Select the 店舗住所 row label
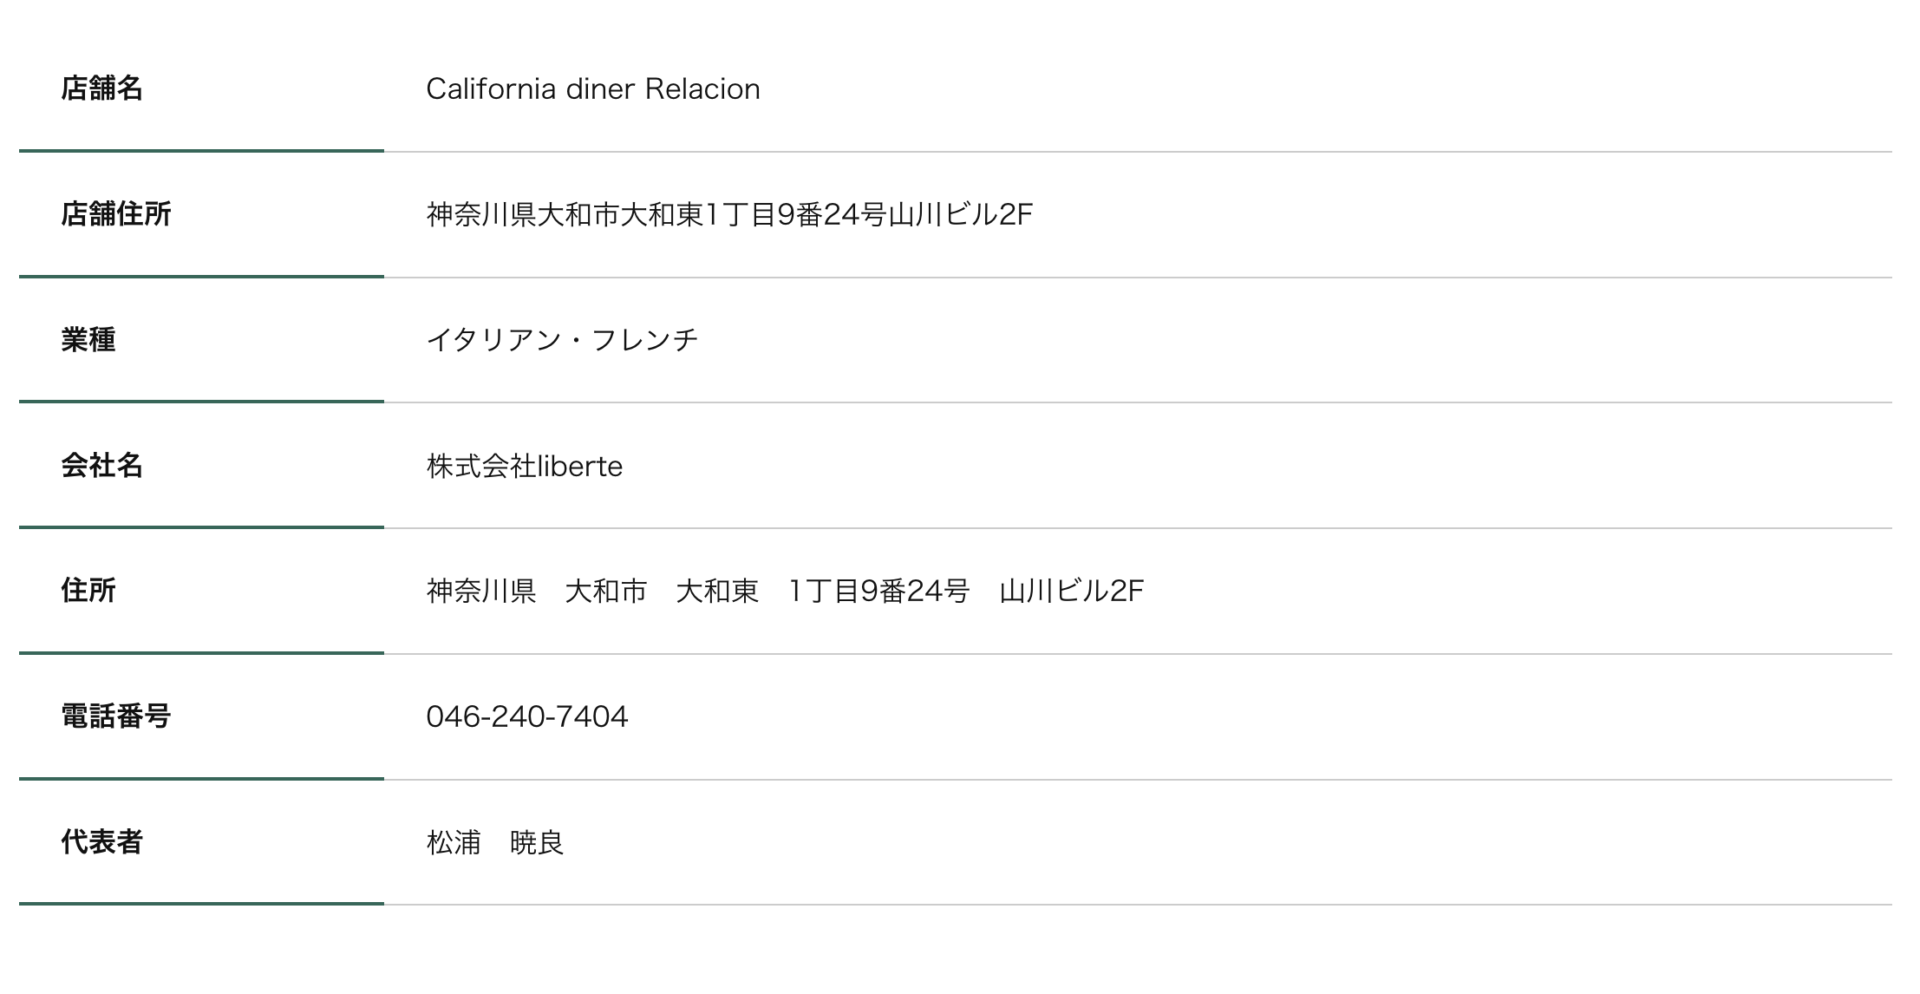1920x994 pixels. (116, 214)
